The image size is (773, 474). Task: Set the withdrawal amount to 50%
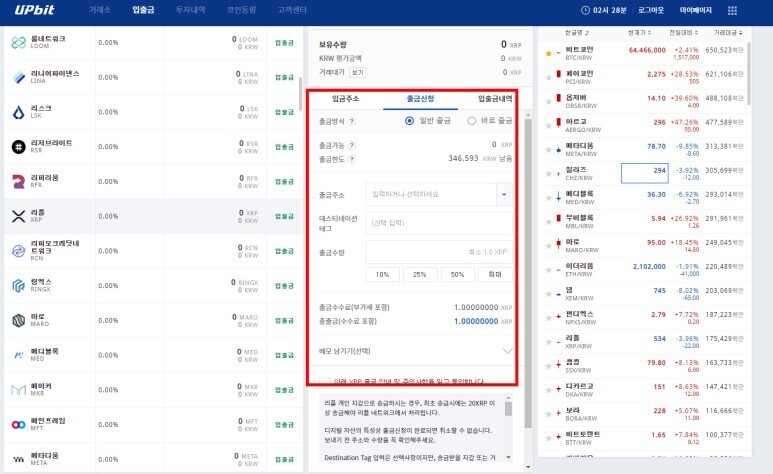coord(457,274)
